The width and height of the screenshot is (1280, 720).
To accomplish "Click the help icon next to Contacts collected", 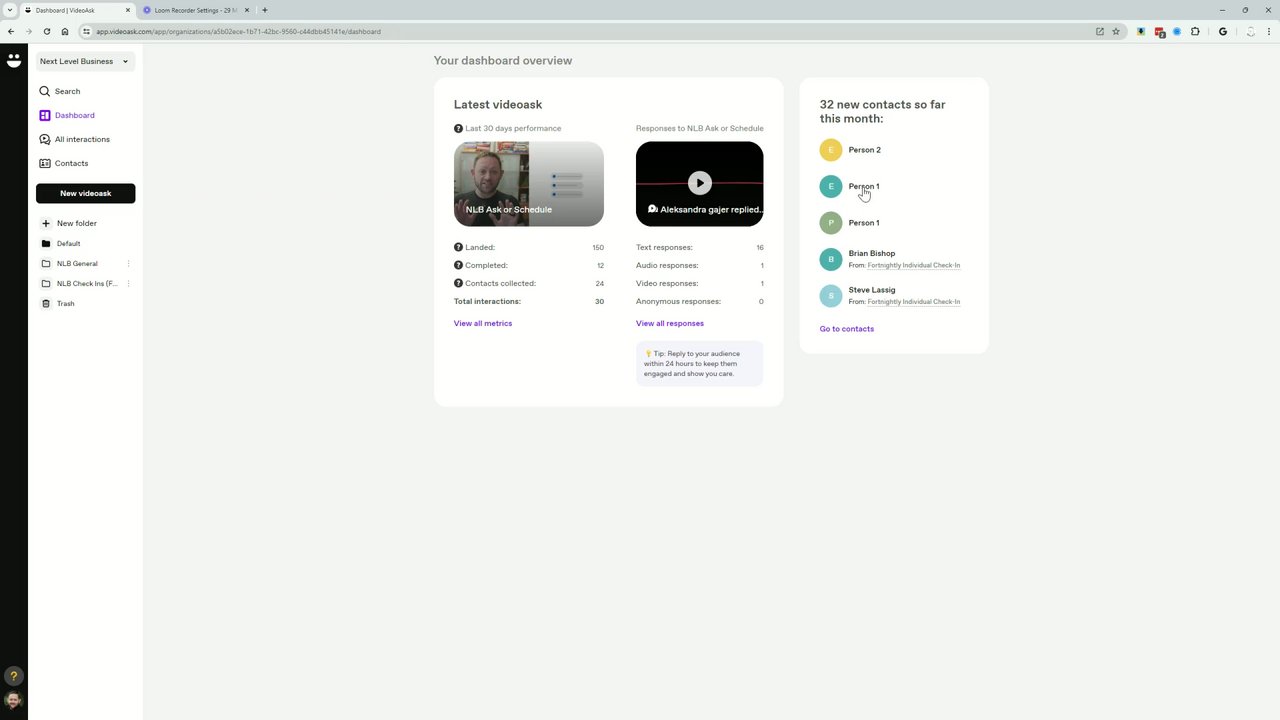I will tap(458, 283).
